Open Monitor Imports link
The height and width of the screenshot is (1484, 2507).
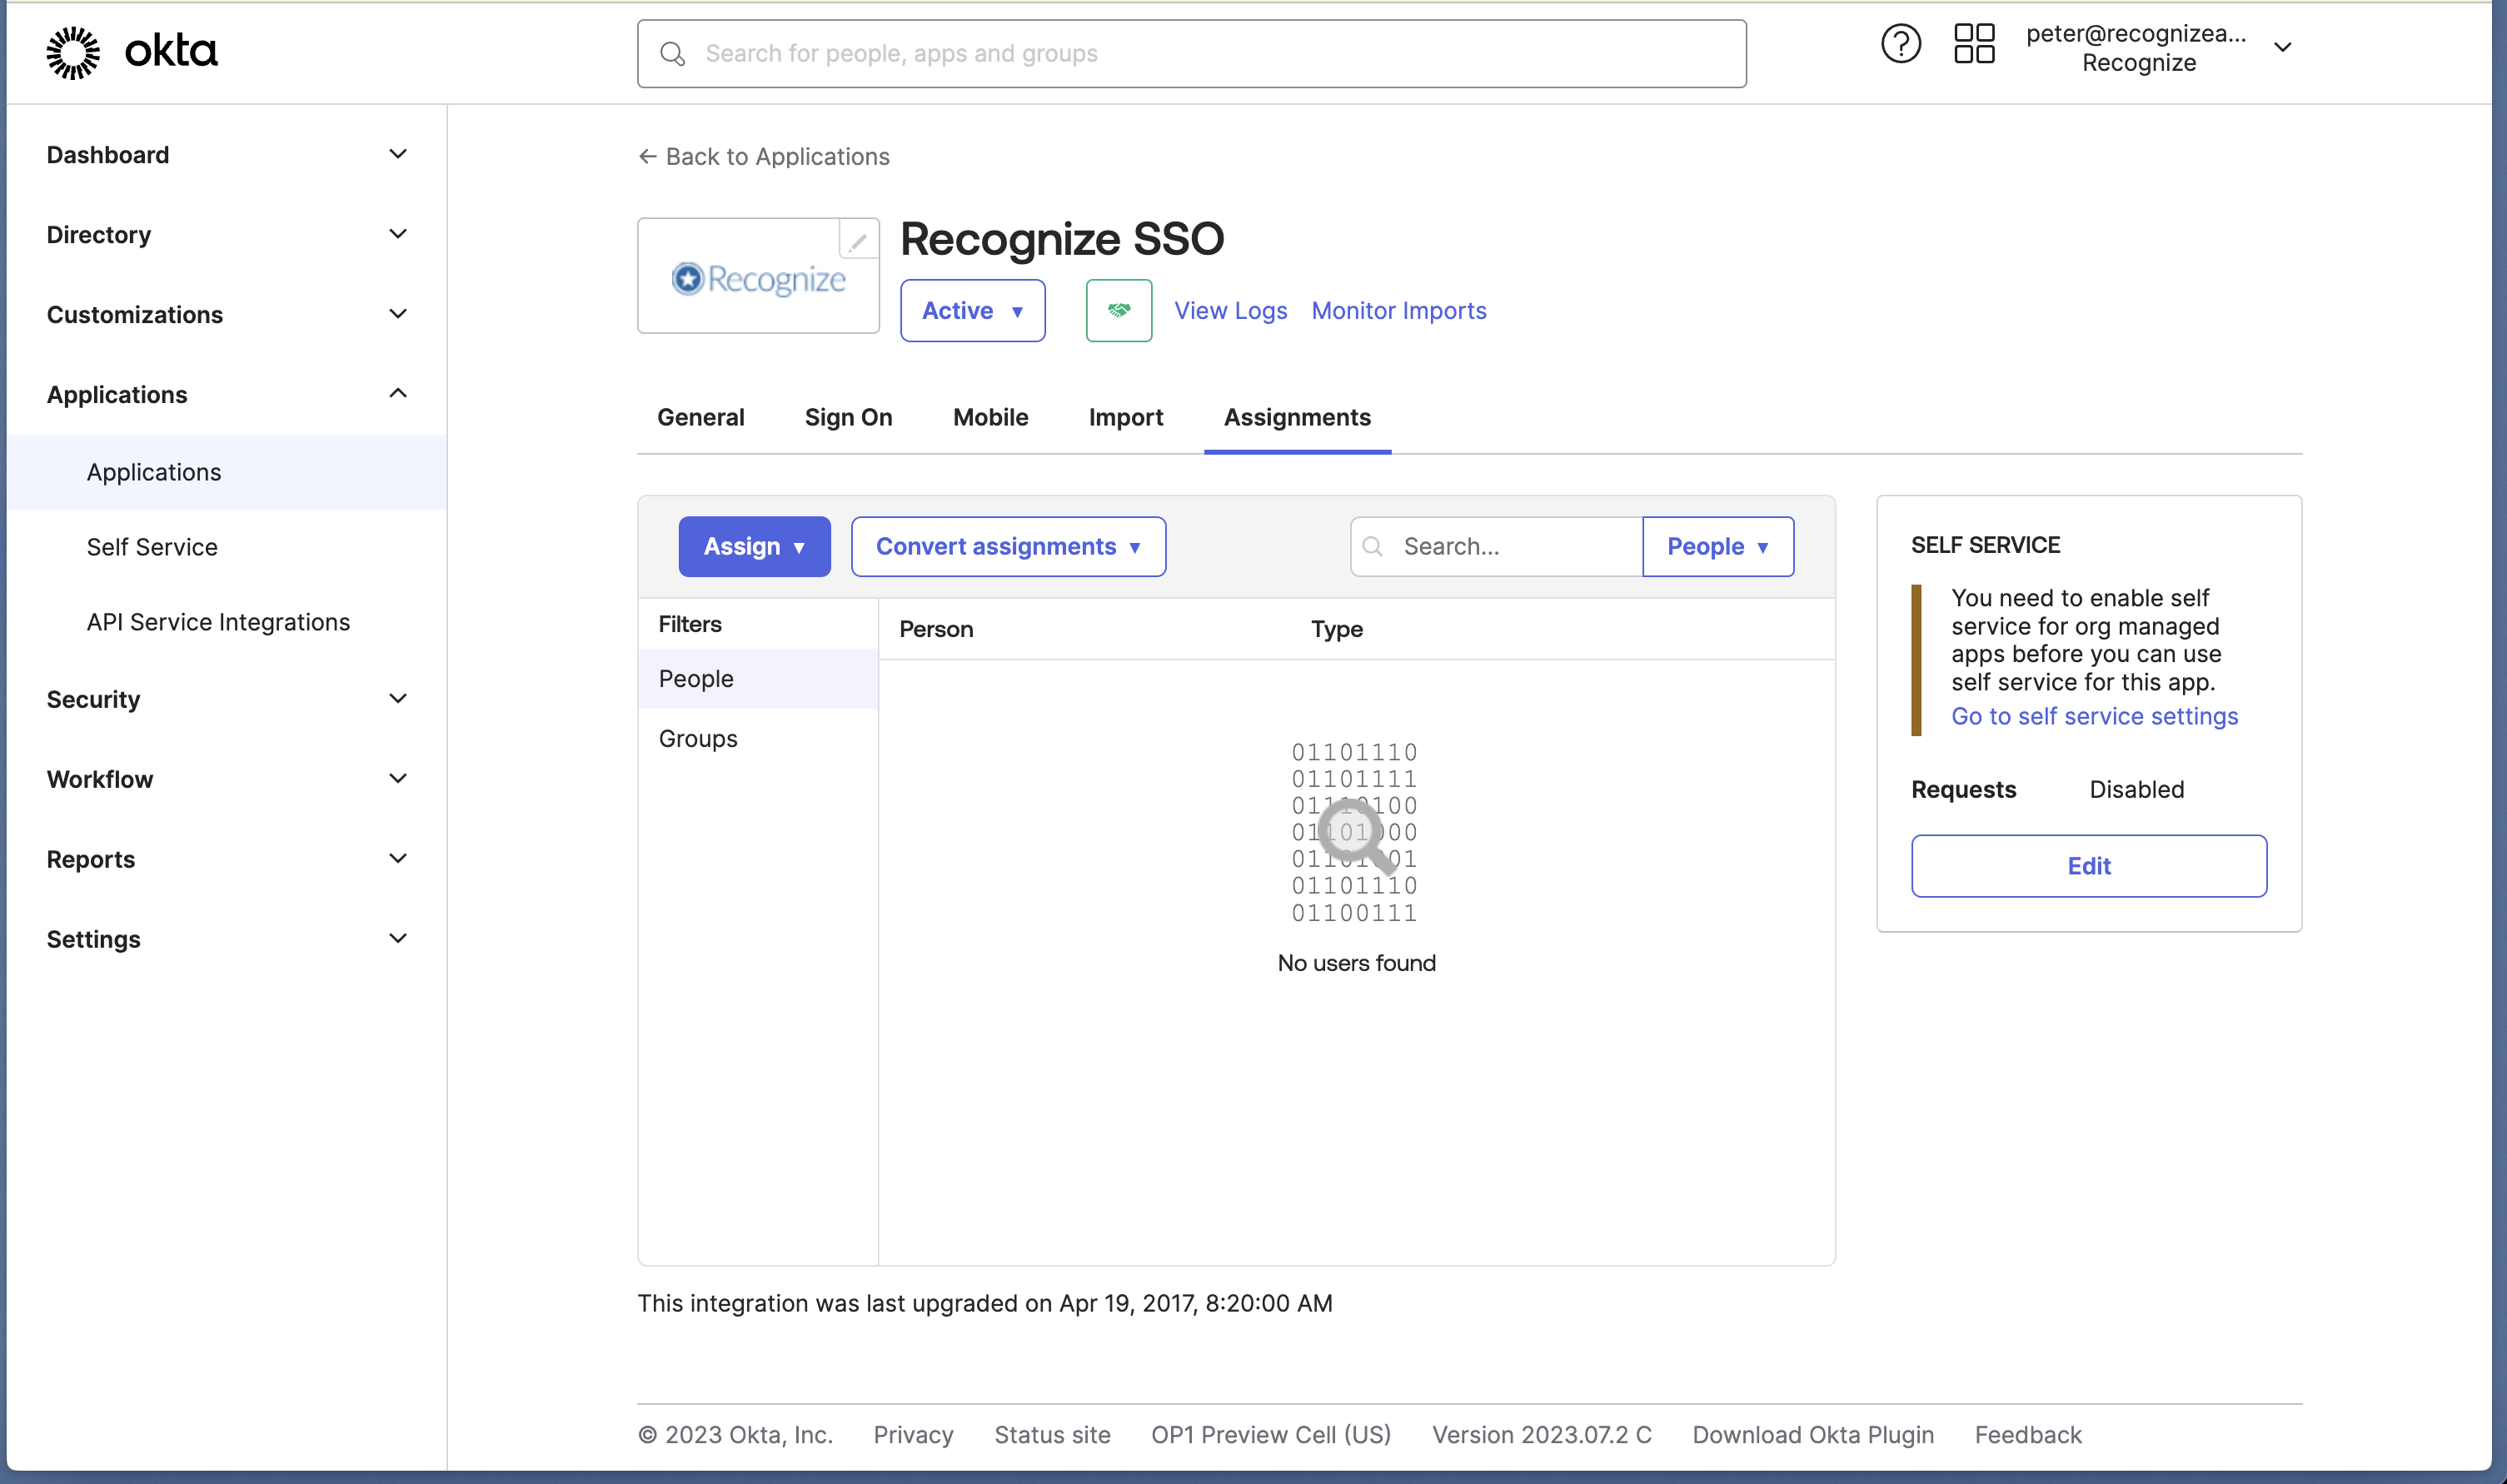coord(1398,311)
